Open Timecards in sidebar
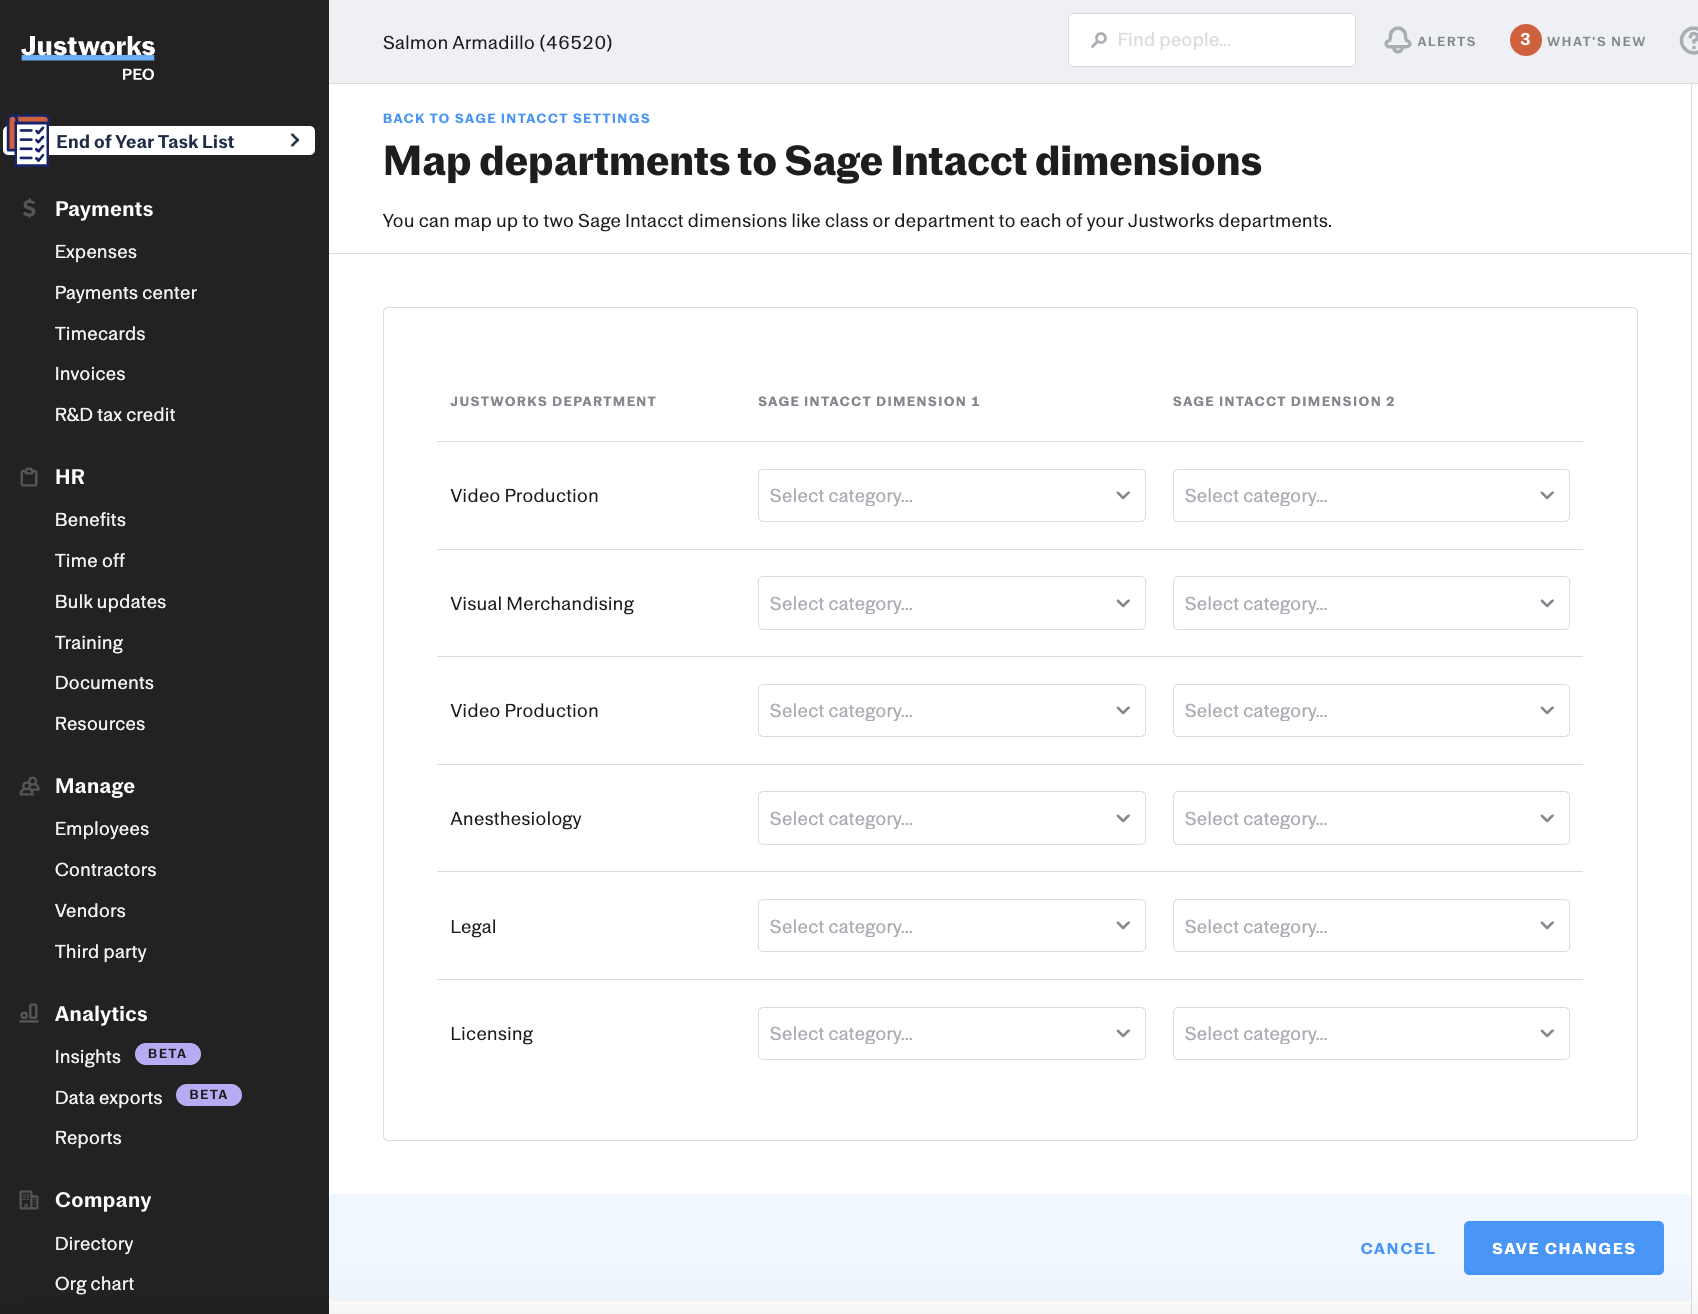 pyautogui.click(x=100, y=334)
